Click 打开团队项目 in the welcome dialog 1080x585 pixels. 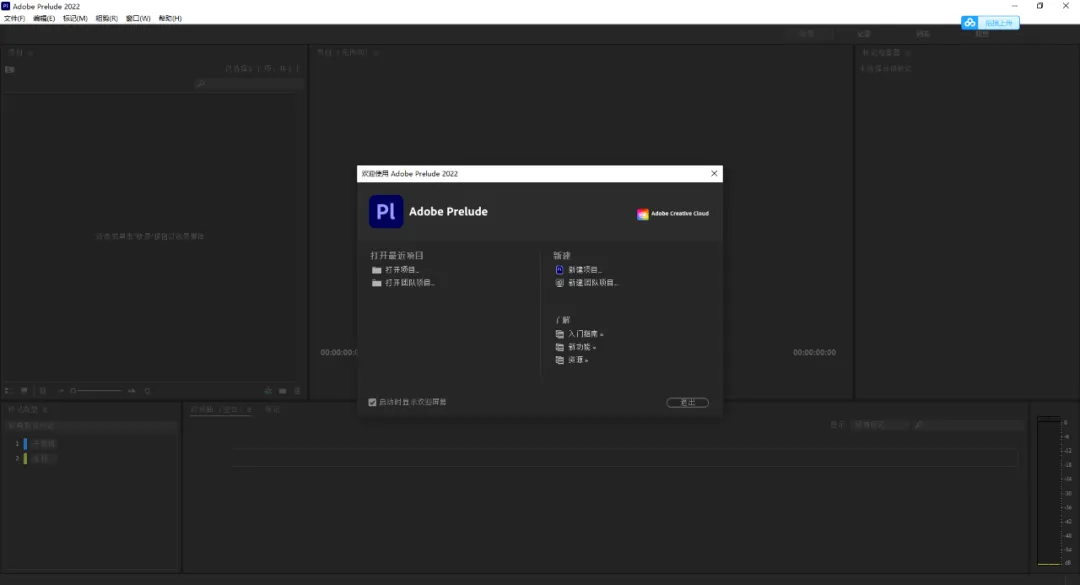pos(409,283)
